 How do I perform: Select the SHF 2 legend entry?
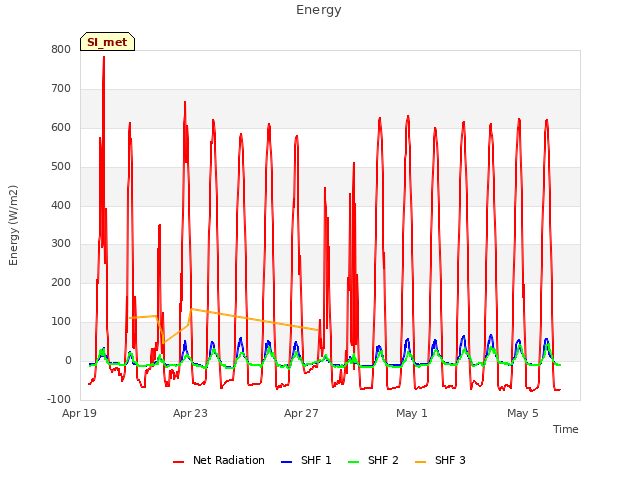tap(373, 460)
